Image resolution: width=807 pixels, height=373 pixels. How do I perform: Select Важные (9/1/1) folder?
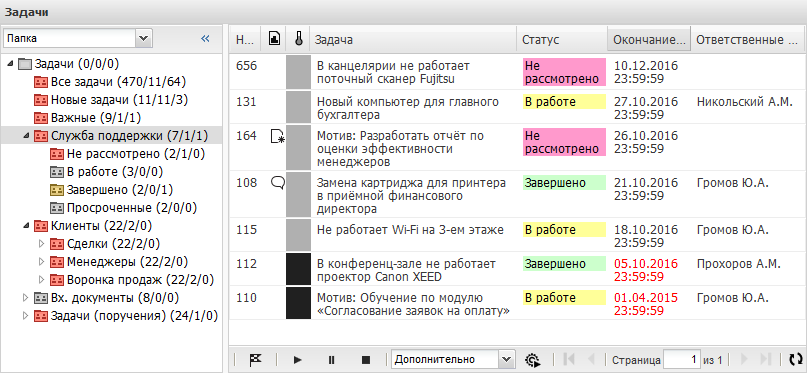96,118
